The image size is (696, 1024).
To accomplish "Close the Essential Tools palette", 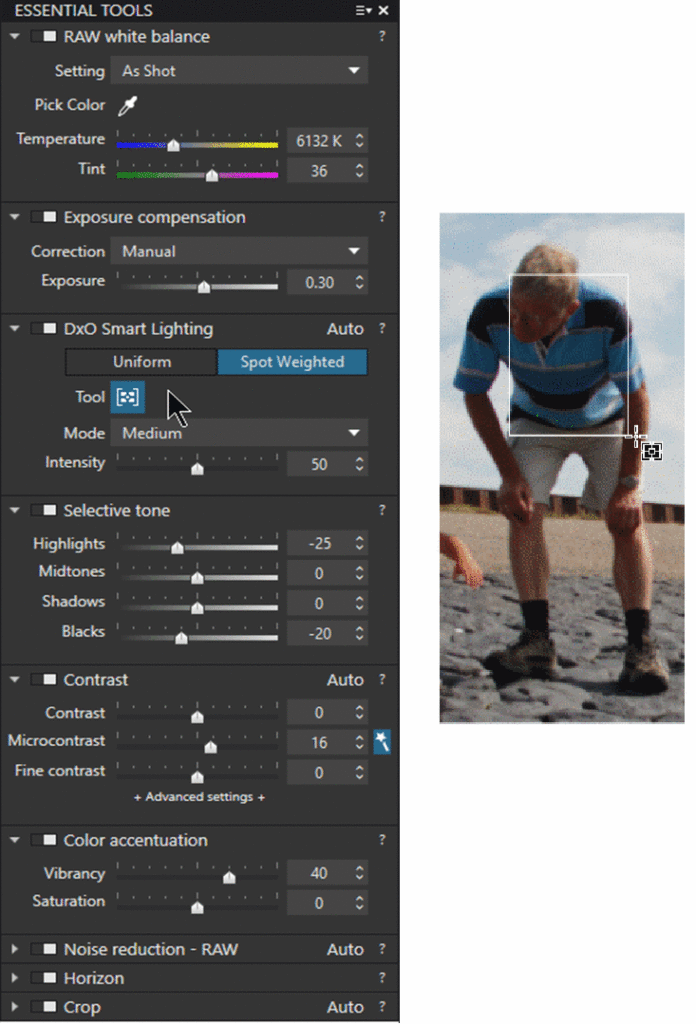I will [384, 10].
